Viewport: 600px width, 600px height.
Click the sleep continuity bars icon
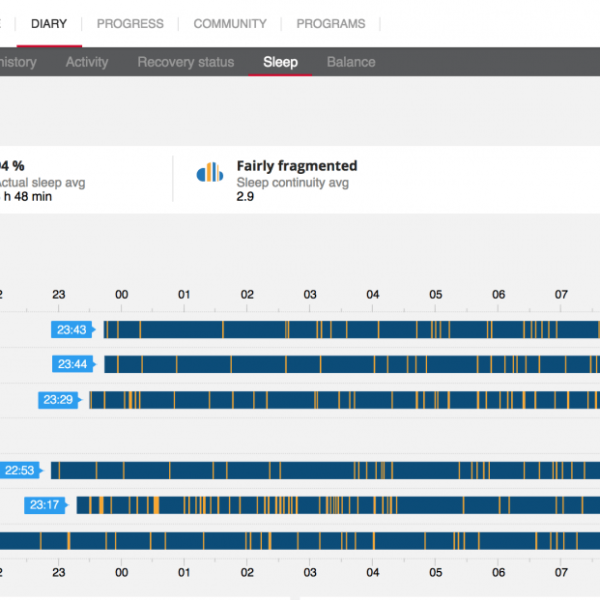pyautogui.click(x=210, y=172)
